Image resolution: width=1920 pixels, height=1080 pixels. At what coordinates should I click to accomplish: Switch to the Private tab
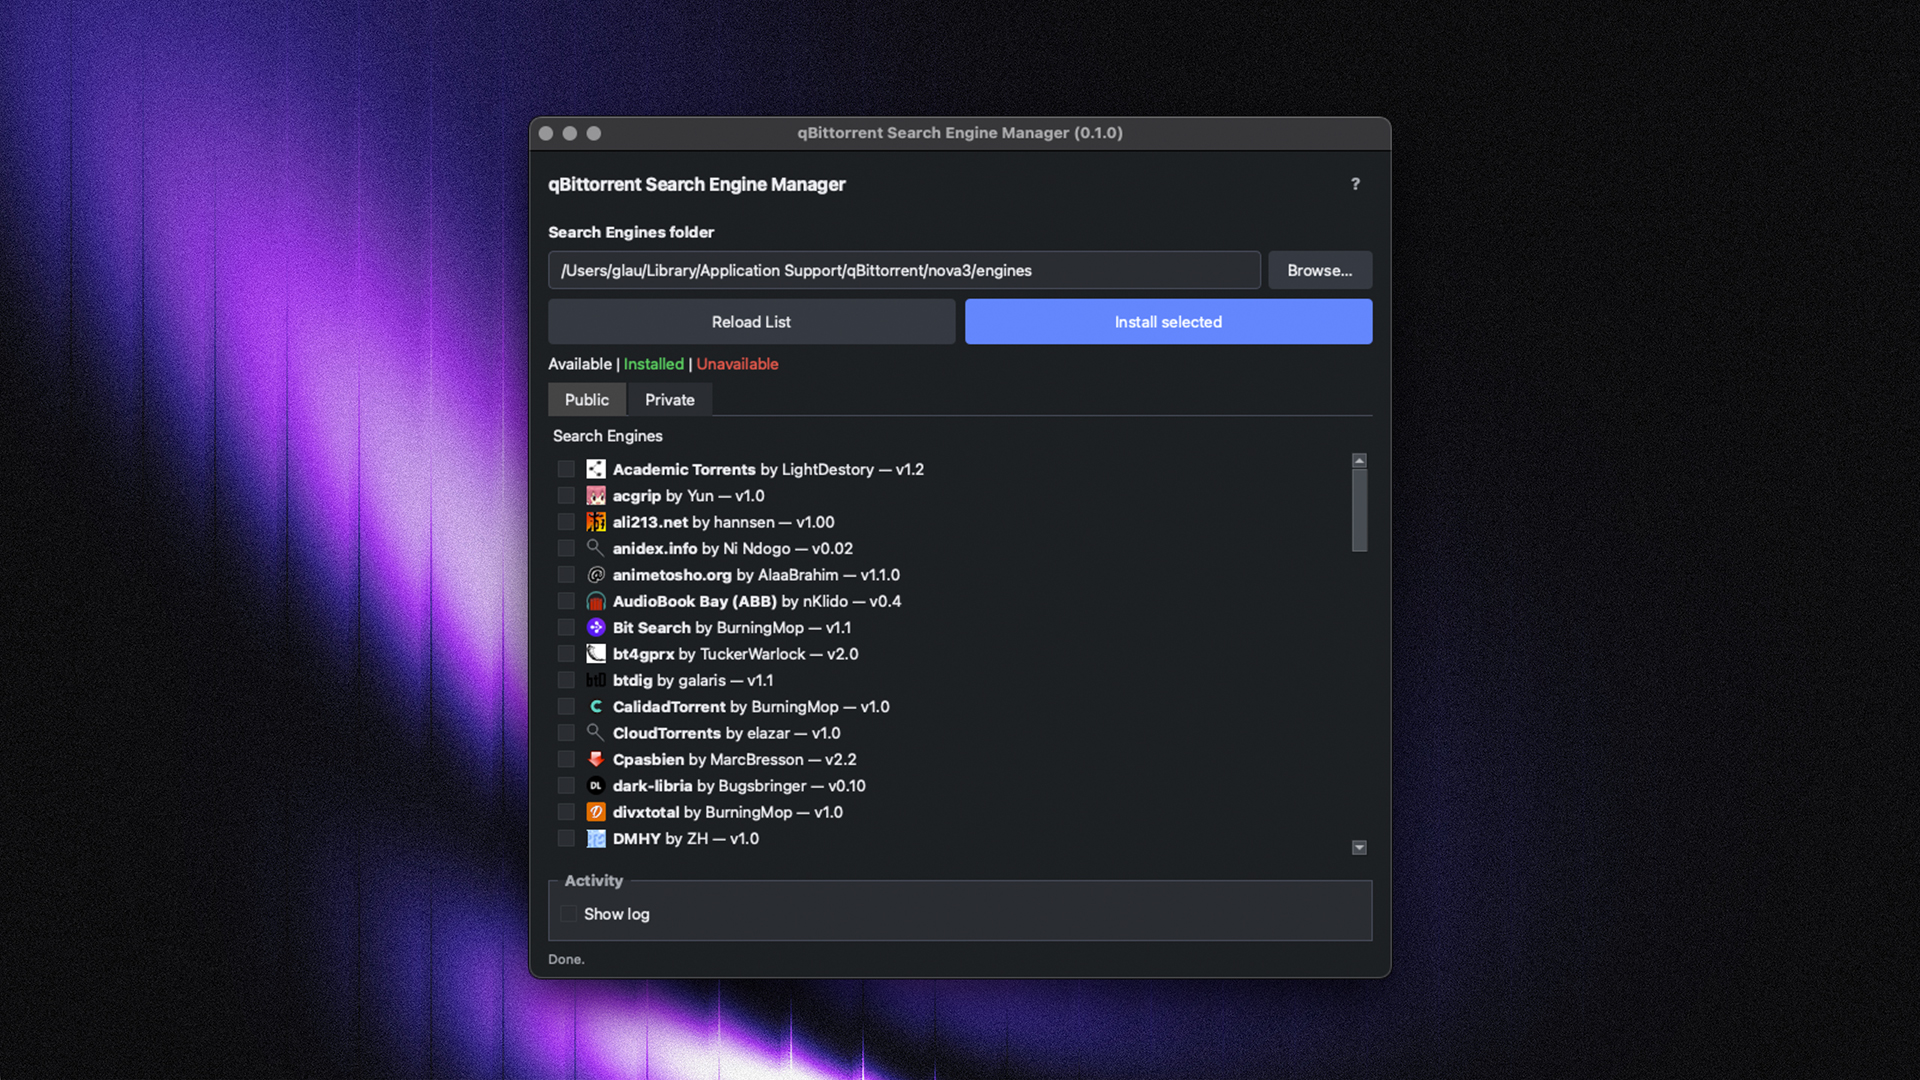click(669, 400)
